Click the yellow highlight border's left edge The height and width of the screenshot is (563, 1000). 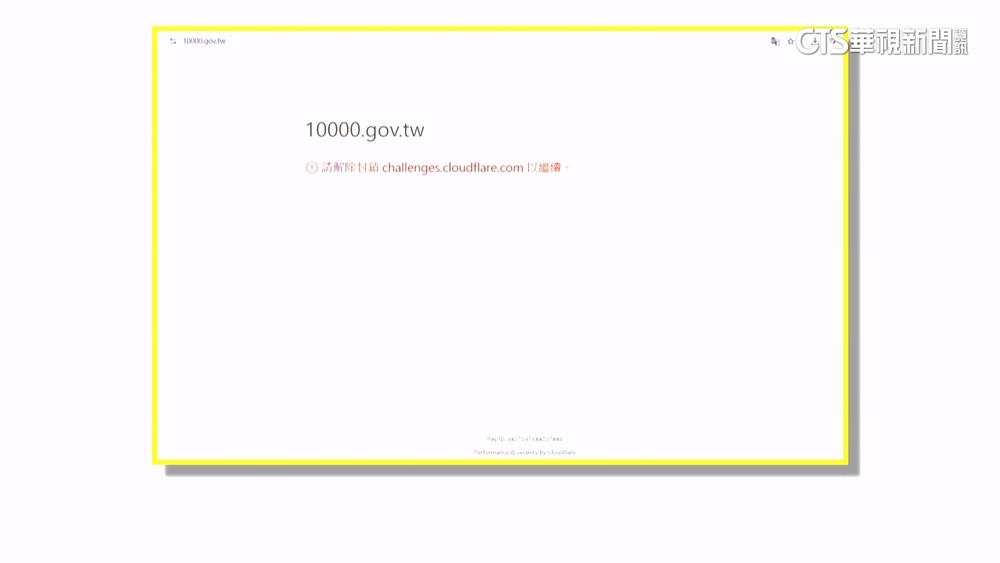[x=155, y=250]
